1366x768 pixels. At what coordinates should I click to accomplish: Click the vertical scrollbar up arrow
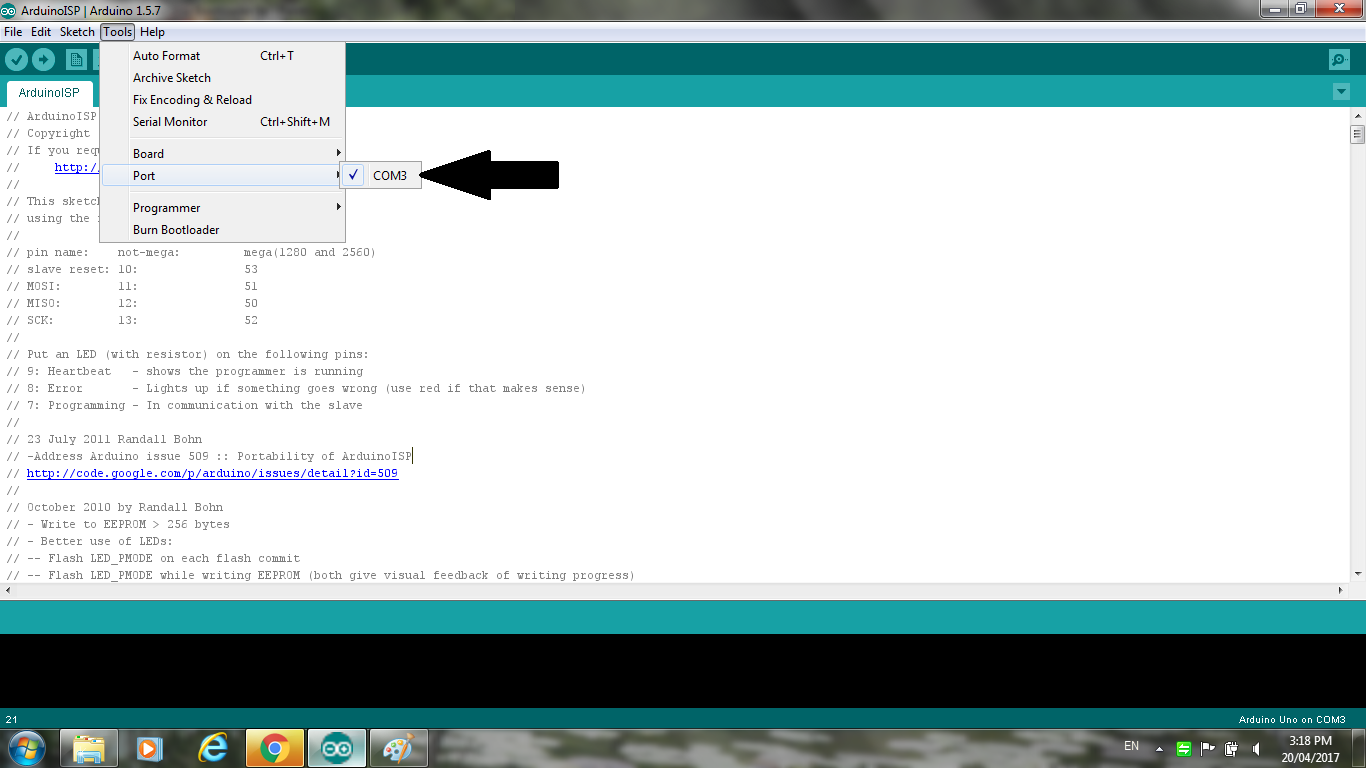click(x=1357, y=116)
